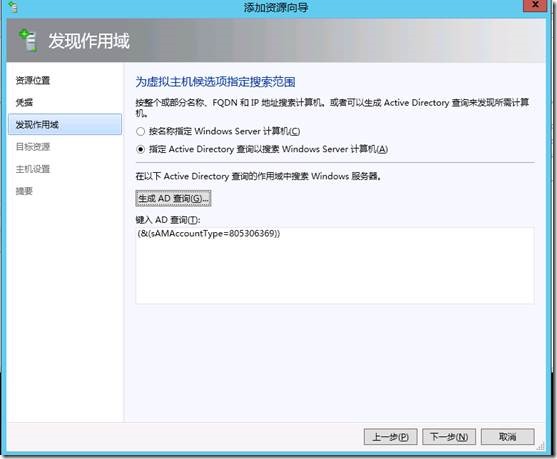This screenshot has width=557, height=459.
Task: Click the 键入 AD 查询(T) label
Action: click(168, 220)
